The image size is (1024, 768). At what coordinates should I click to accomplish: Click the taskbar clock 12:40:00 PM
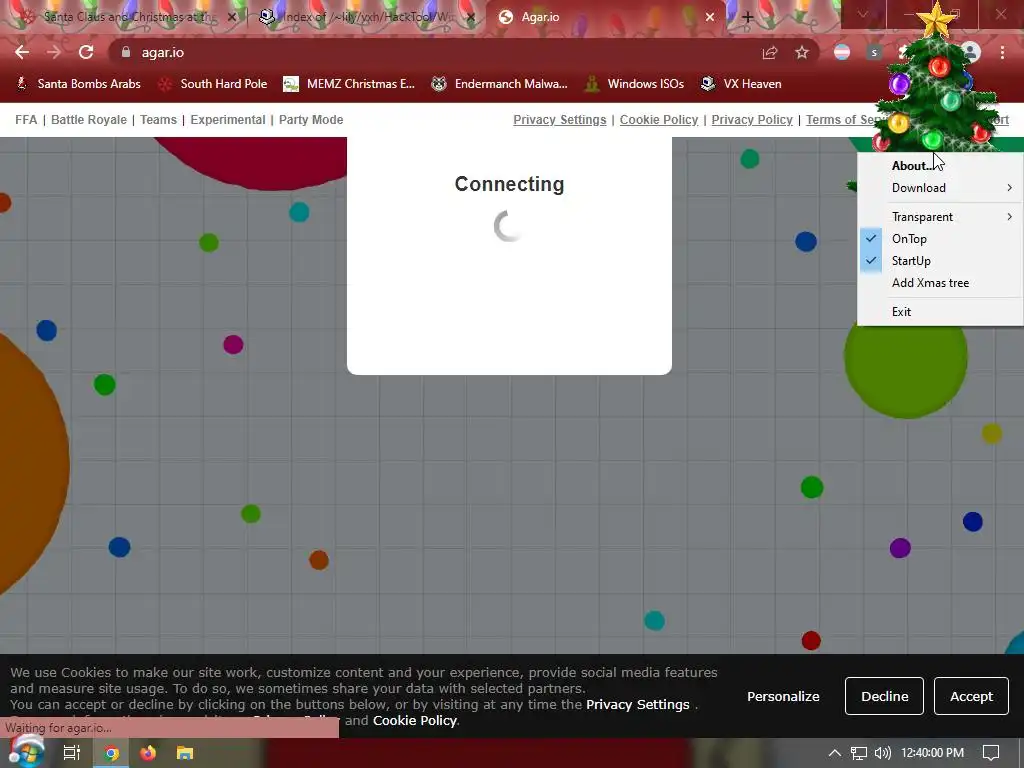point(933,753)
